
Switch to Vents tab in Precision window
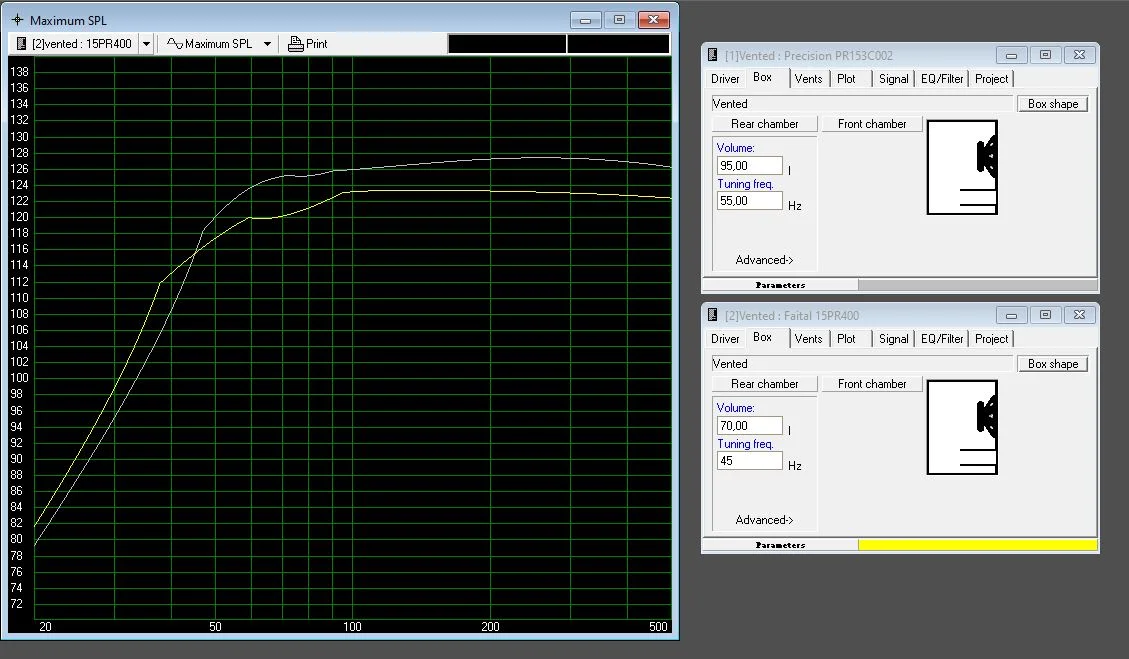click(808, 79)
